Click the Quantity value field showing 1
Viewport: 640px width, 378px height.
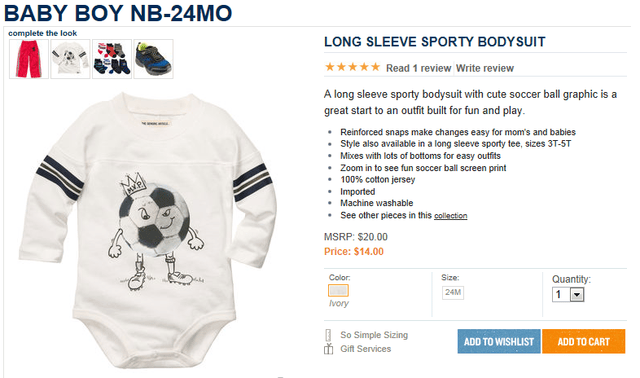pos(561,295)
